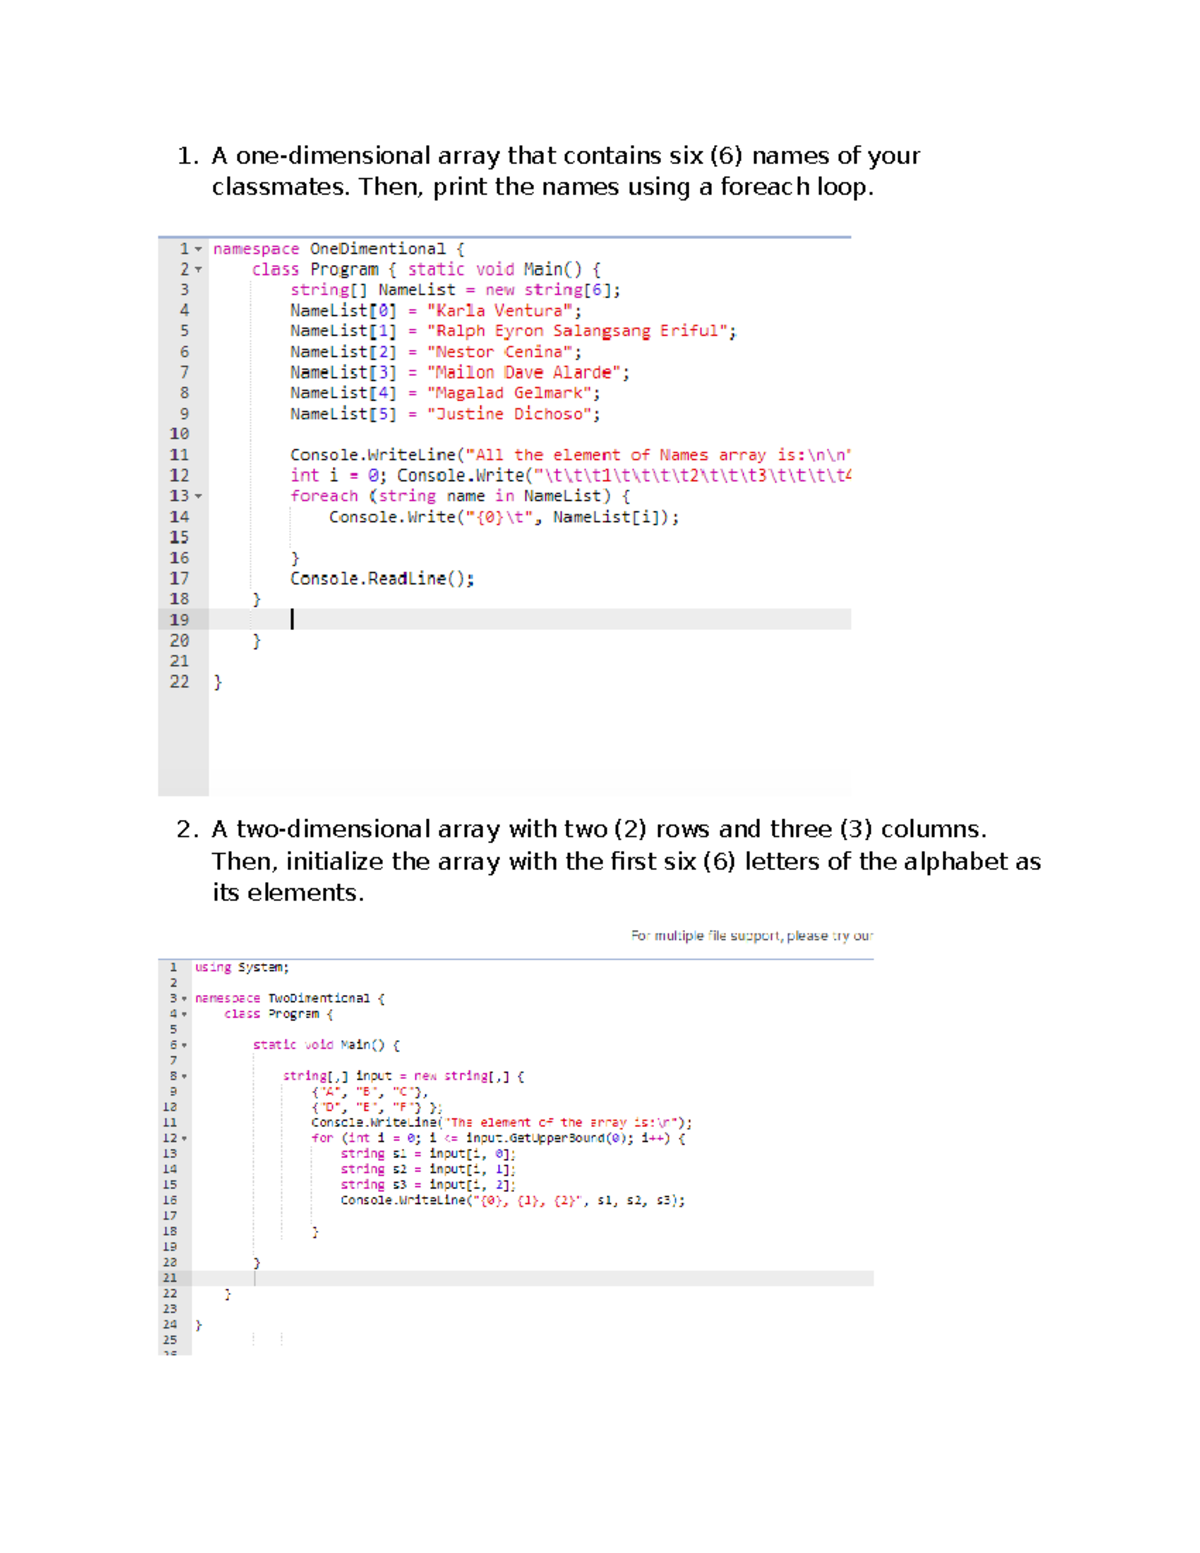Viewport: 1200px width, 1553px height.
Task: Select line number 19 in the first editor
Action: coord(181,620)
